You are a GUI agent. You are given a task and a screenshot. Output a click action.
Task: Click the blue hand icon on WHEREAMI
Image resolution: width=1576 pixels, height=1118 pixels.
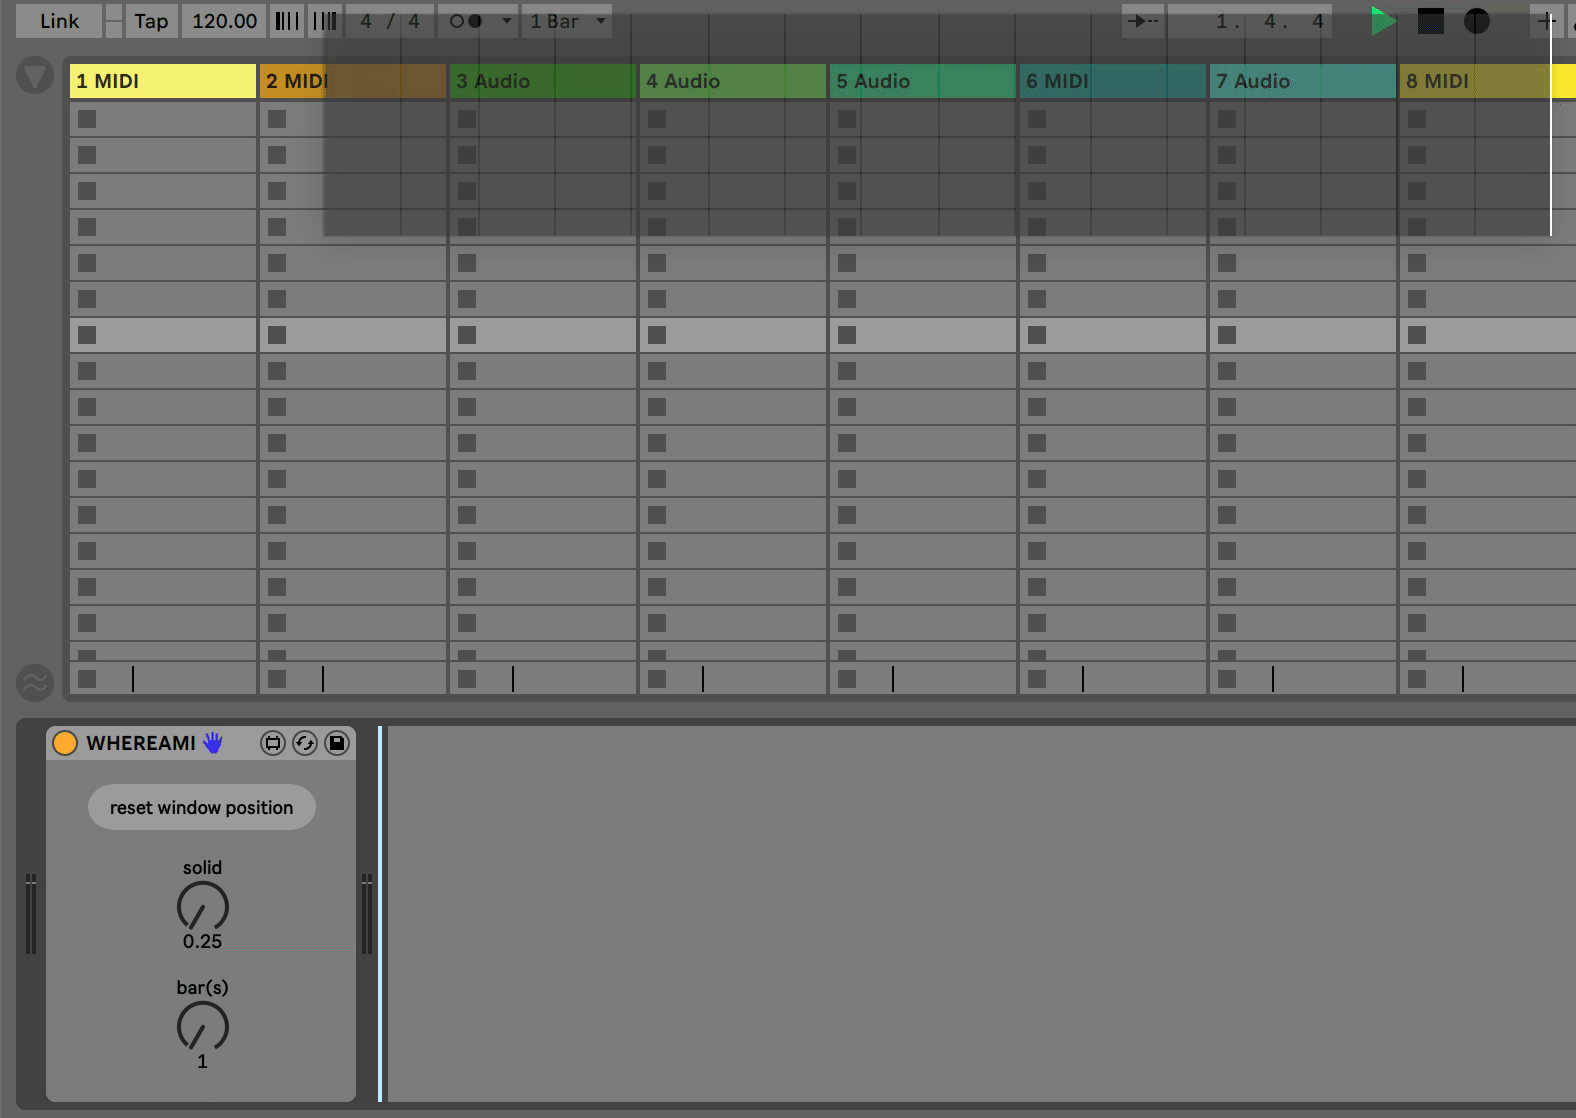click(x=213, y=742)
